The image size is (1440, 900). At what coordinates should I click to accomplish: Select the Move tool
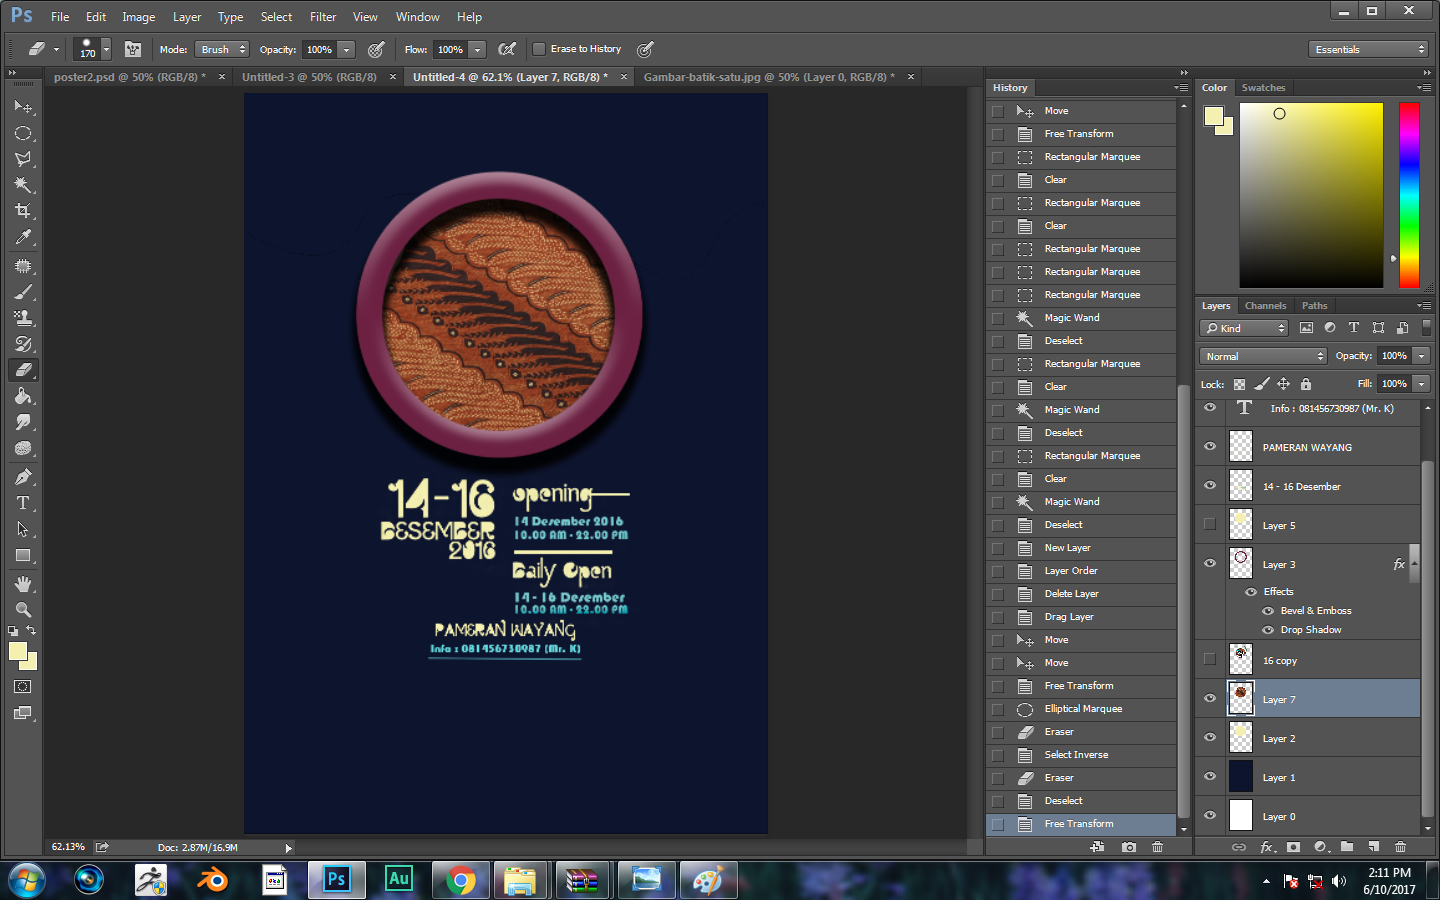point(24,107)
